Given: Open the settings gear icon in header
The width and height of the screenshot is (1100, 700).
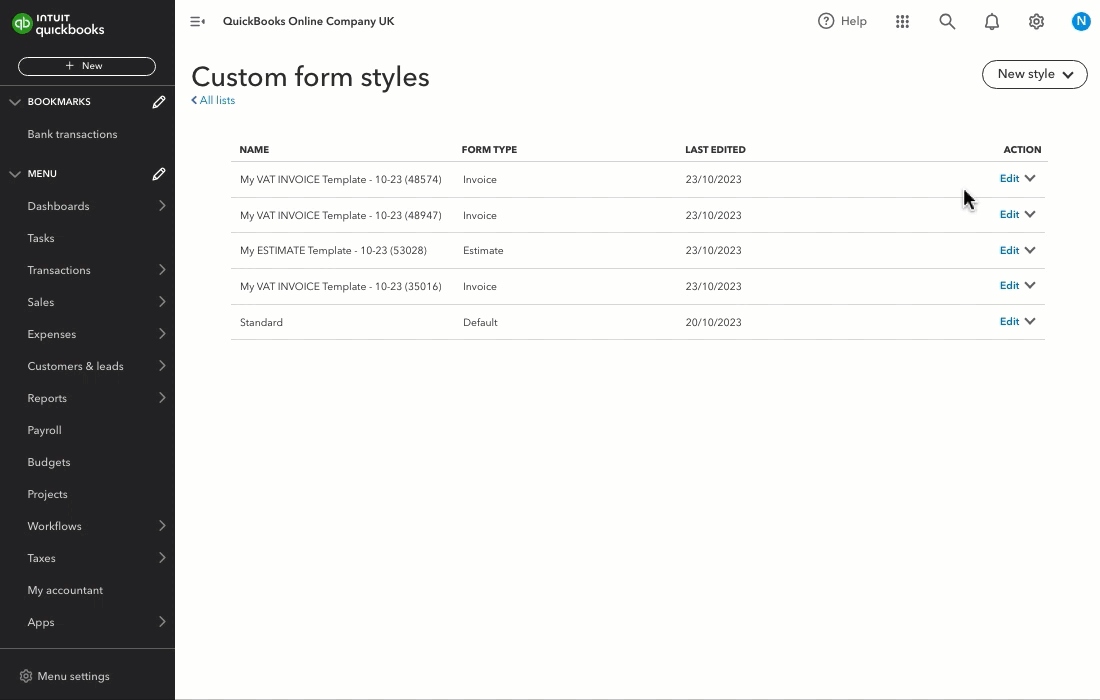Looking at the screenshot, I should (x=1036, y=22).
